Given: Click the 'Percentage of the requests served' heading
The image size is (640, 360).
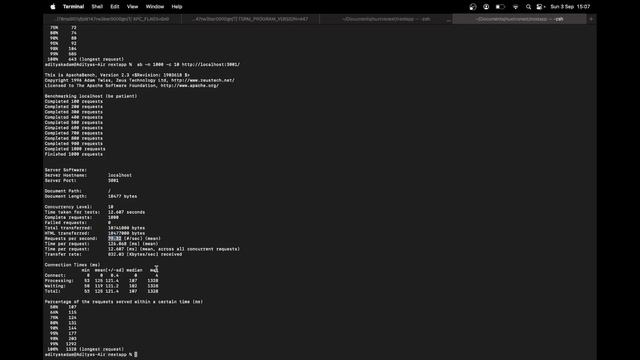Looking at the screenshot, I should pos(124,302).
